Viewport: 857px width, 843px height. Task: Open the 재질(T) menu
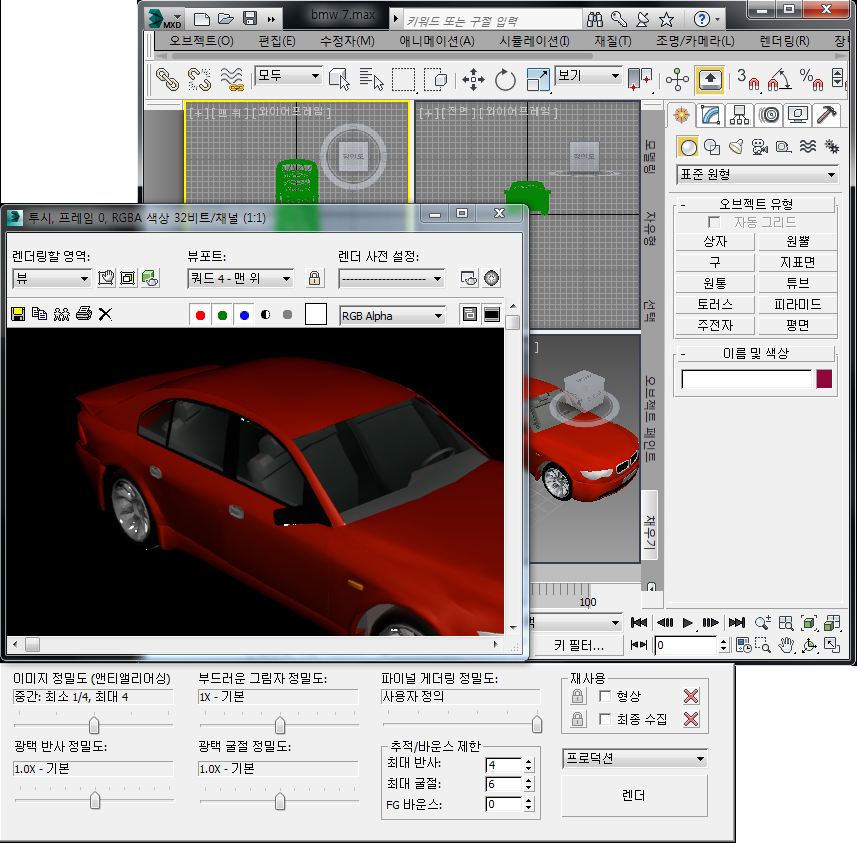[613, 41]
